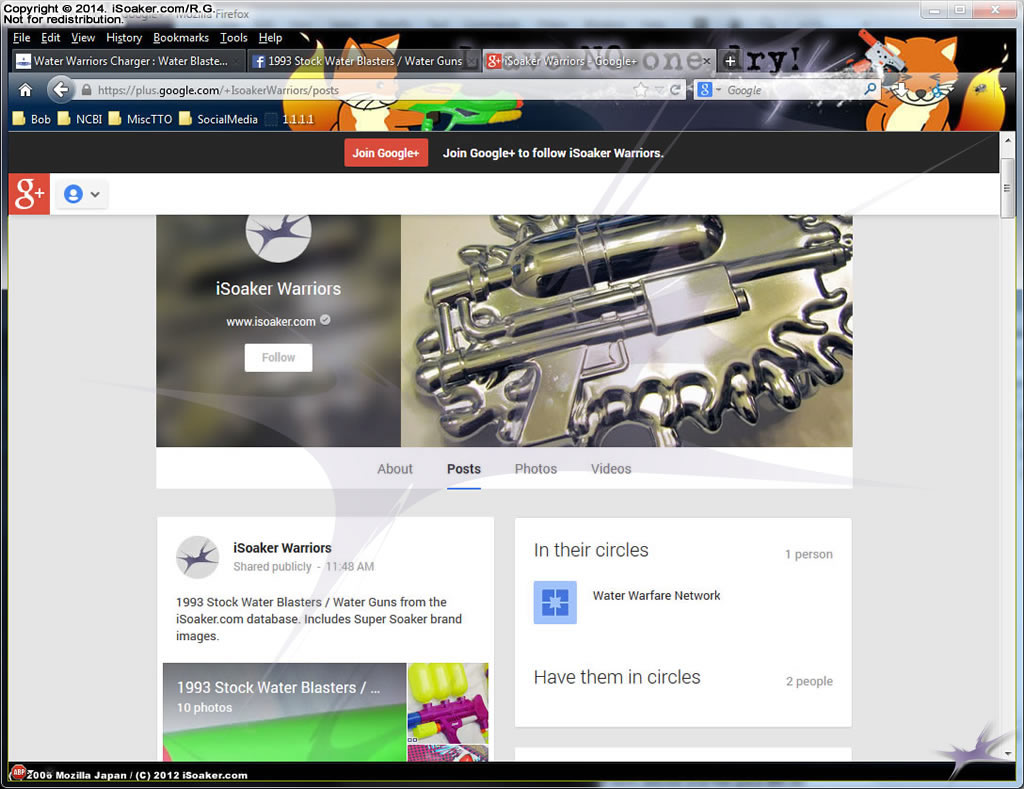Open the Google+ logo home icon

point(29,194)
